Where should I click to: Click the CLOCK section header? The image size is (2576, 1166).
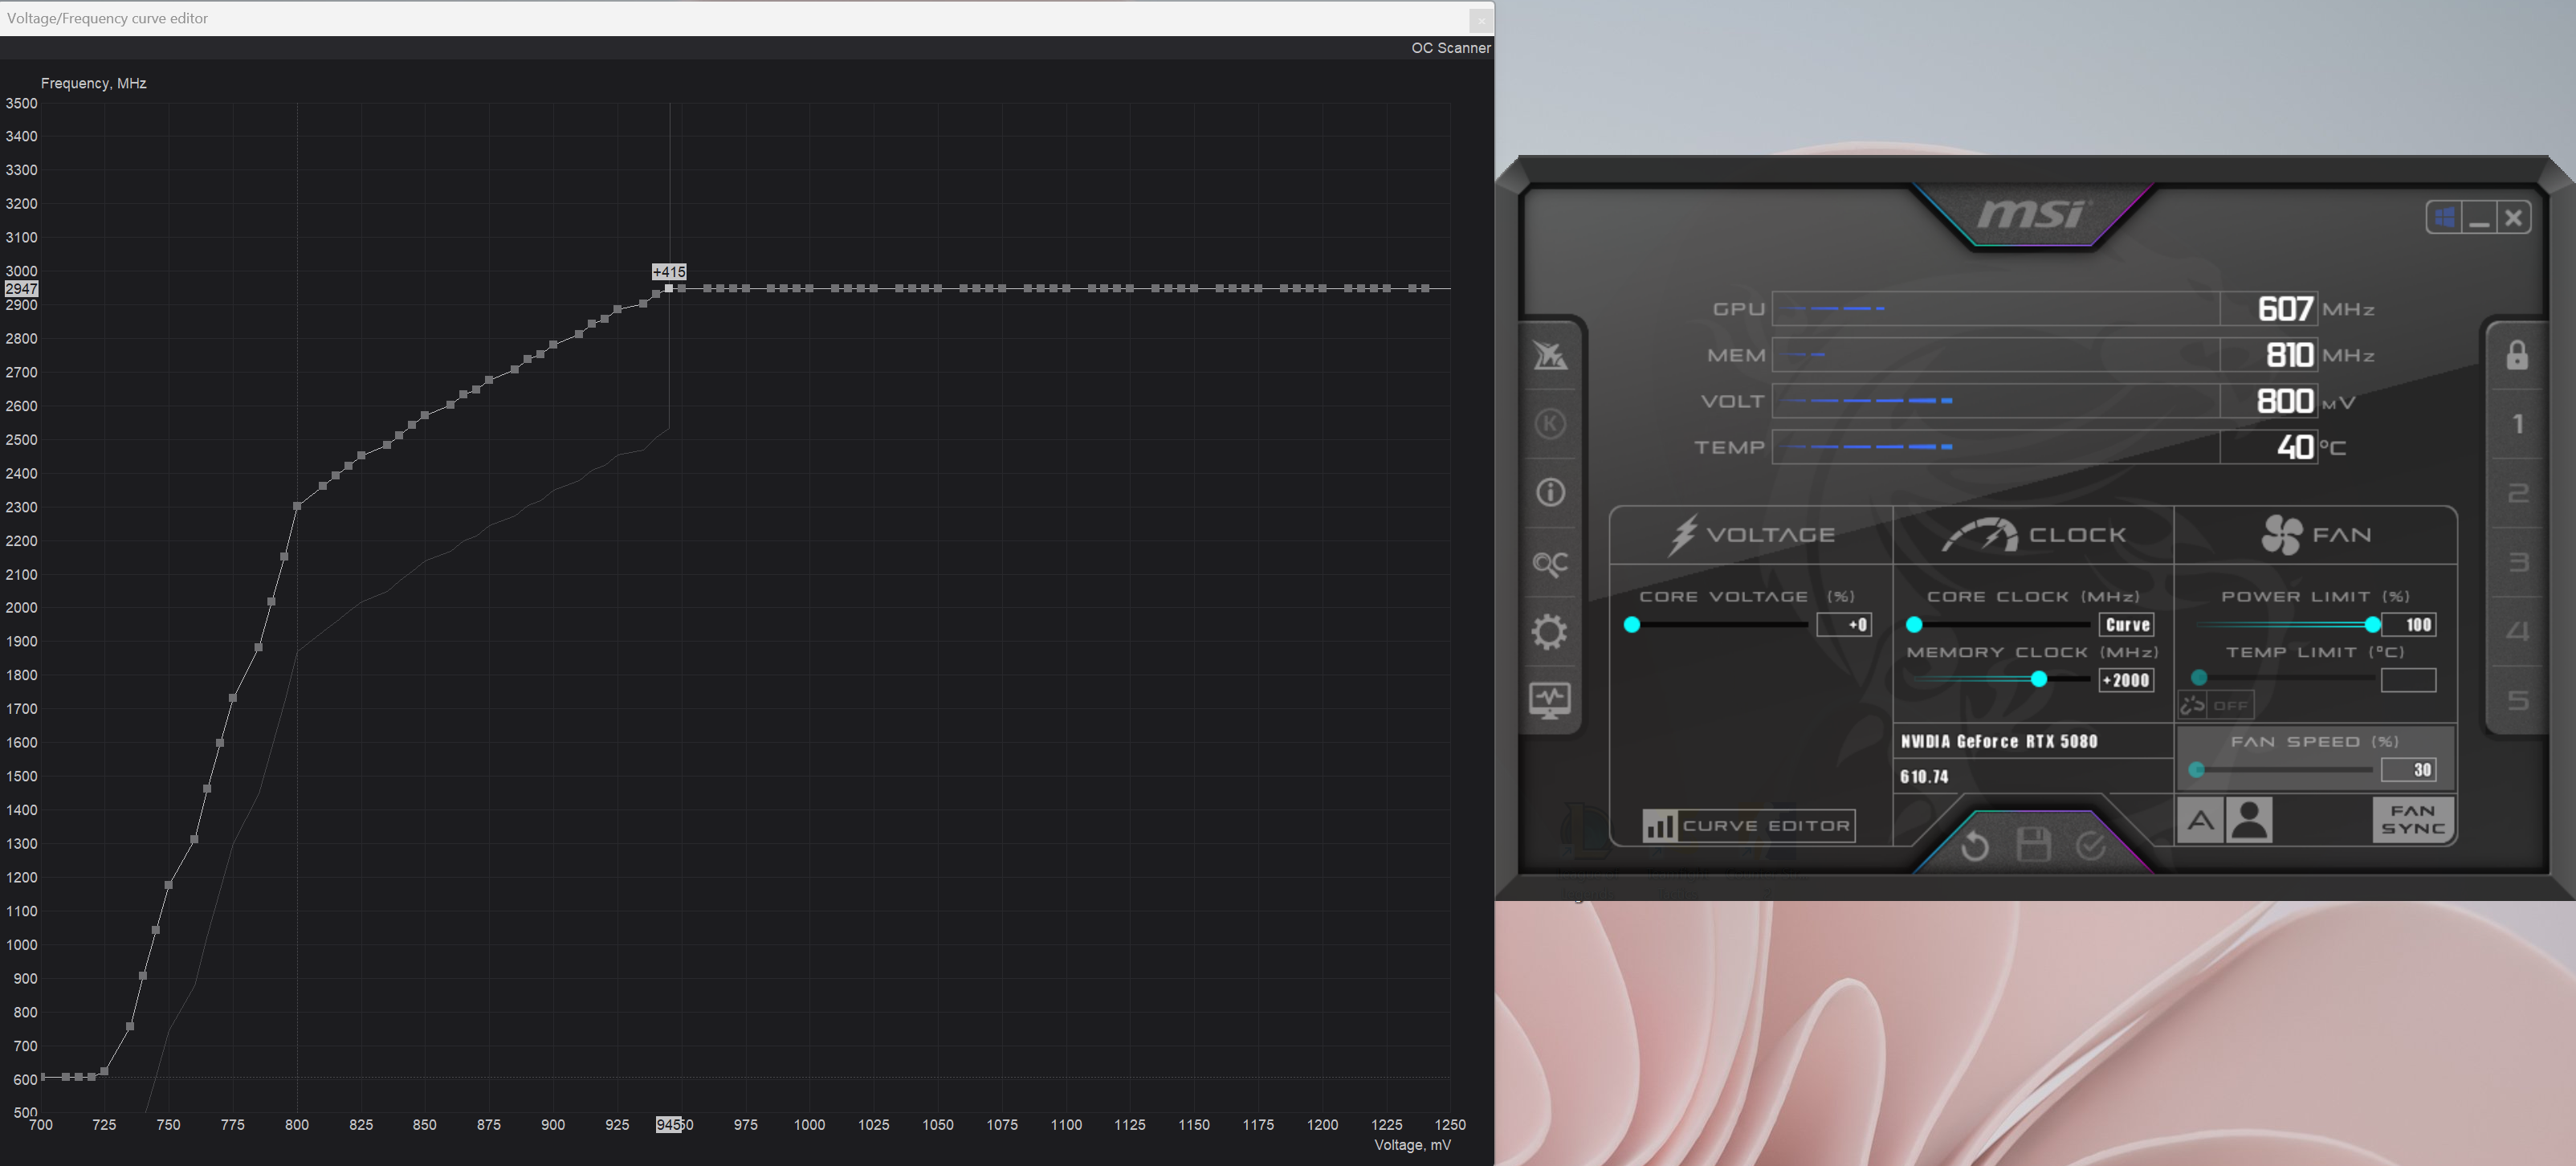[x=2034, y=535]
